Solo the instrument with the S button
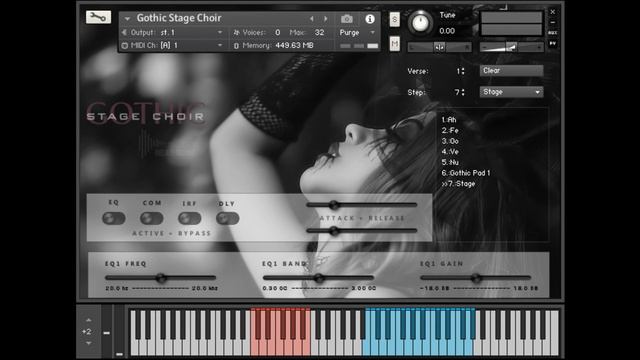 tap(395, 19)
